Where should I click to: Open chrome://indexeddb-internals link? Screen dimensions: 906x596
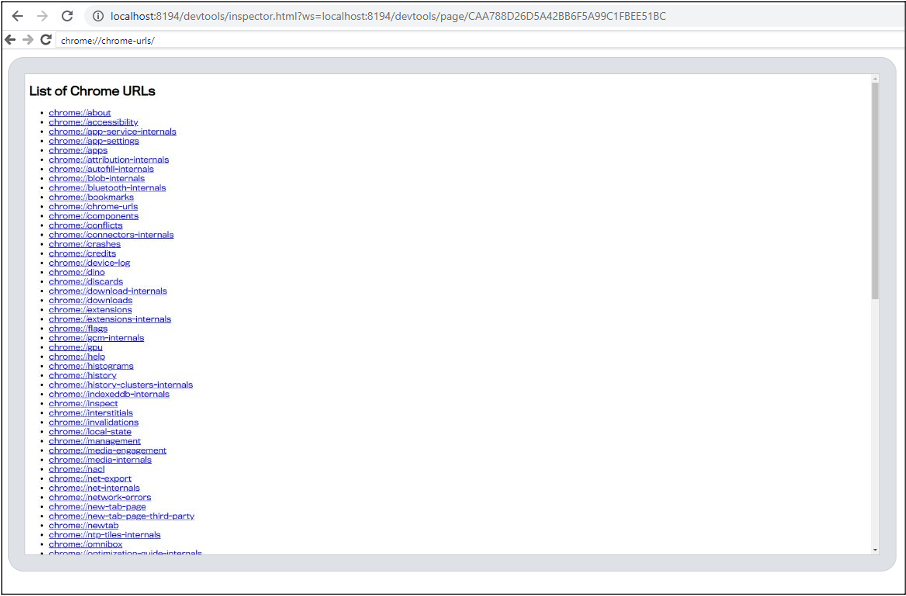[109, 394]
